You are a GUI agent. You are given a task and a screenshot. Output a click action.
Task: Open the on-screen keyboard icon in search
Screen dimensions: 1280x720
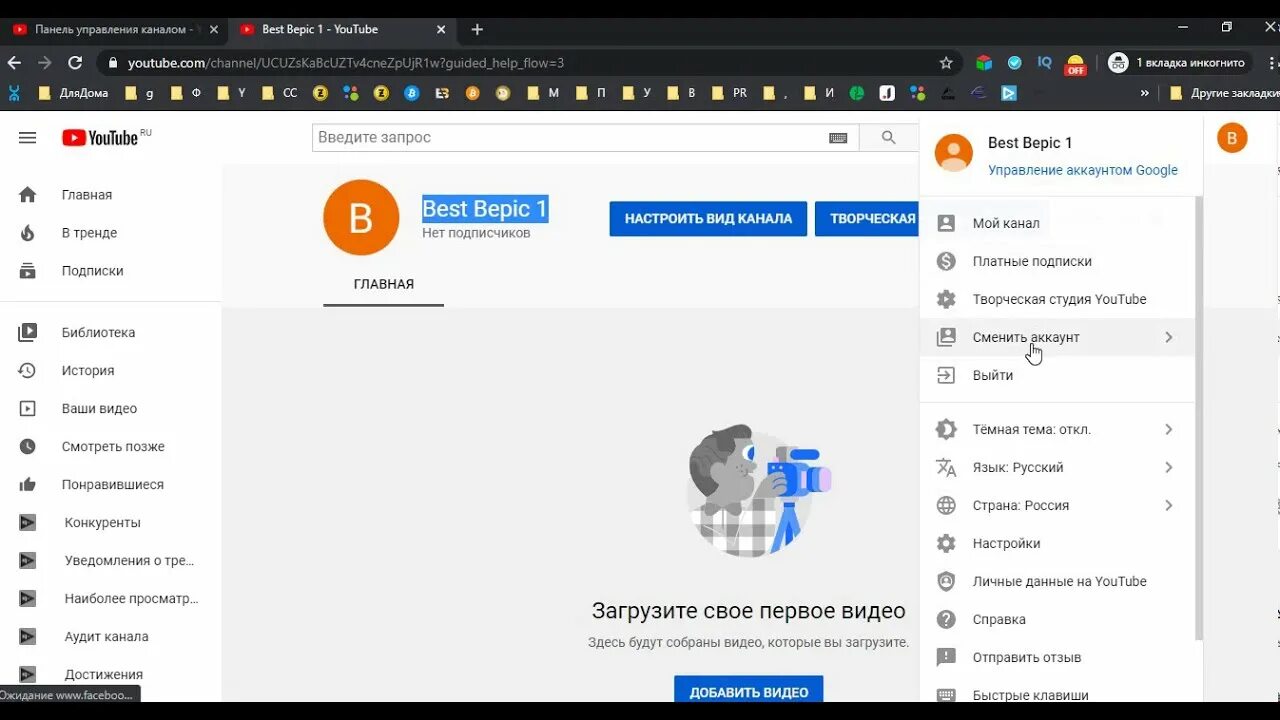point(838,138)
